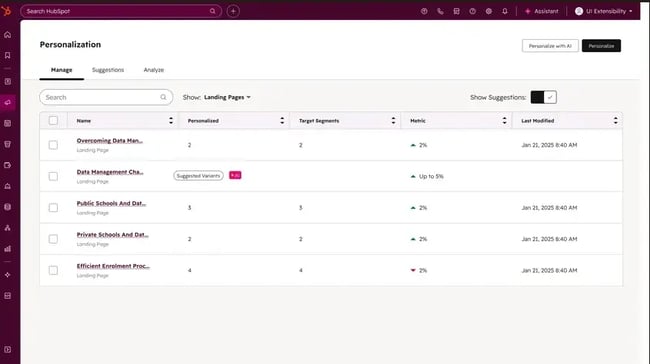Open the Public Schools And Dat.. link
The width and height of the screenshot is (650, 364).
(x=111, y=204)
